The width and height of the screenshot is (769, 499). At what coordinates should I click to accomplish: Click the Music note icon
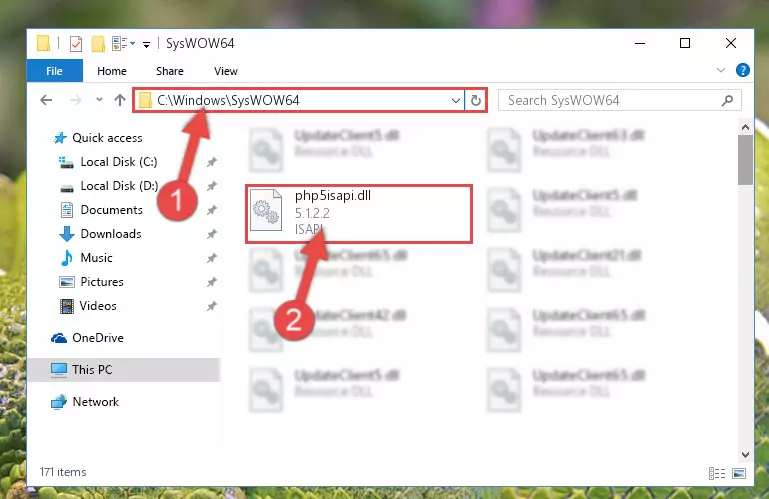[x=67, y=258]
